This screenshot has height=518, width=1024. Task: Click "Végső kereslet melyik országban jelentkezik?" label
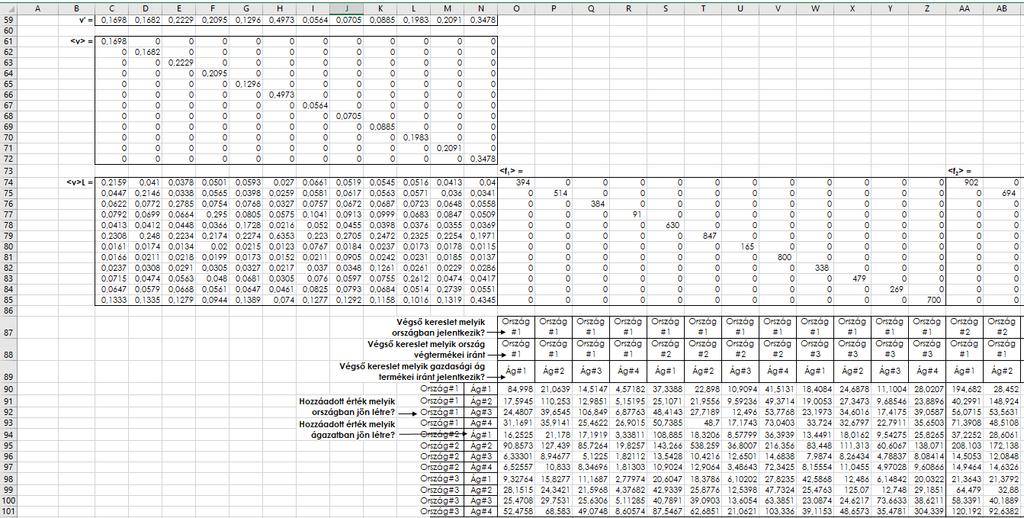pos(441,327)
